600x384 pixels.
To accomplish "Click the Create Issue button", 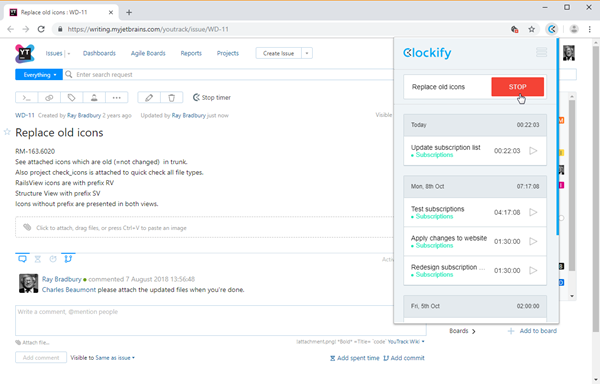I will 279,53.
